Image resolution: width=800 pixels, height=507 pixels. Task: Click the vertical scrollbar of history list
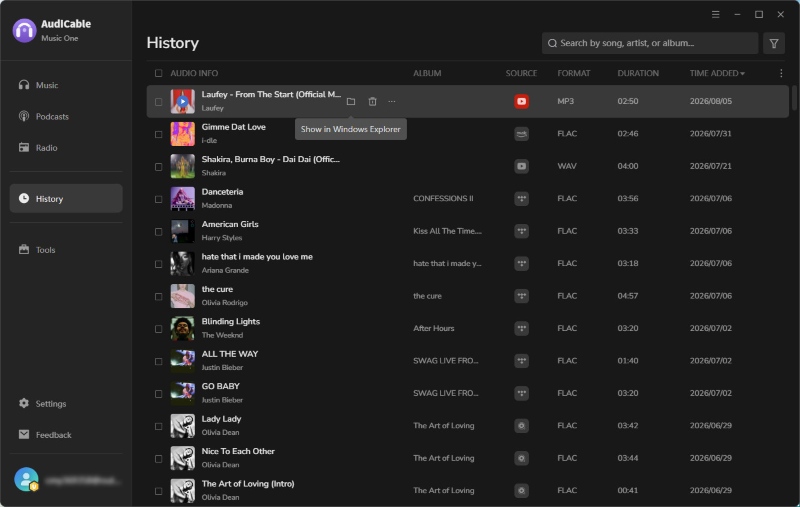point(794,98)
